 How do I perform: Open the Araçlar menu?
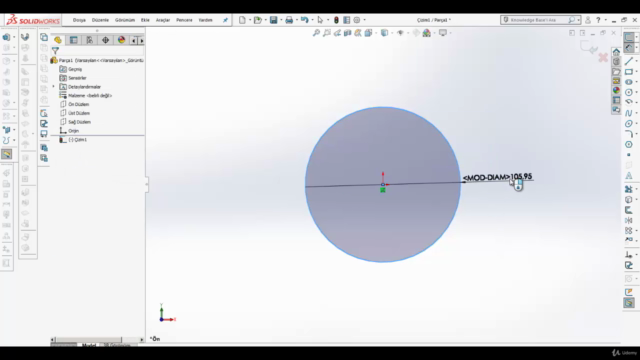[x=163, y=20]
